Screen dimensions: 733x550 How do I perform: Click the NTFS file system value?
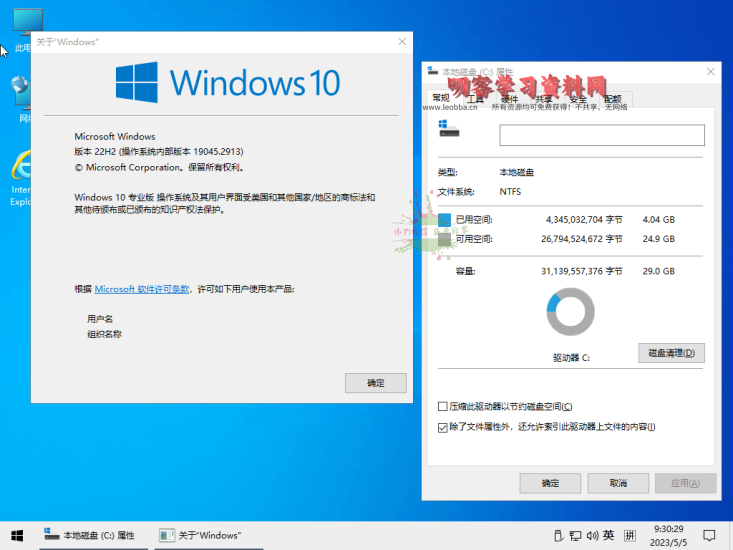tap(510, 192)
